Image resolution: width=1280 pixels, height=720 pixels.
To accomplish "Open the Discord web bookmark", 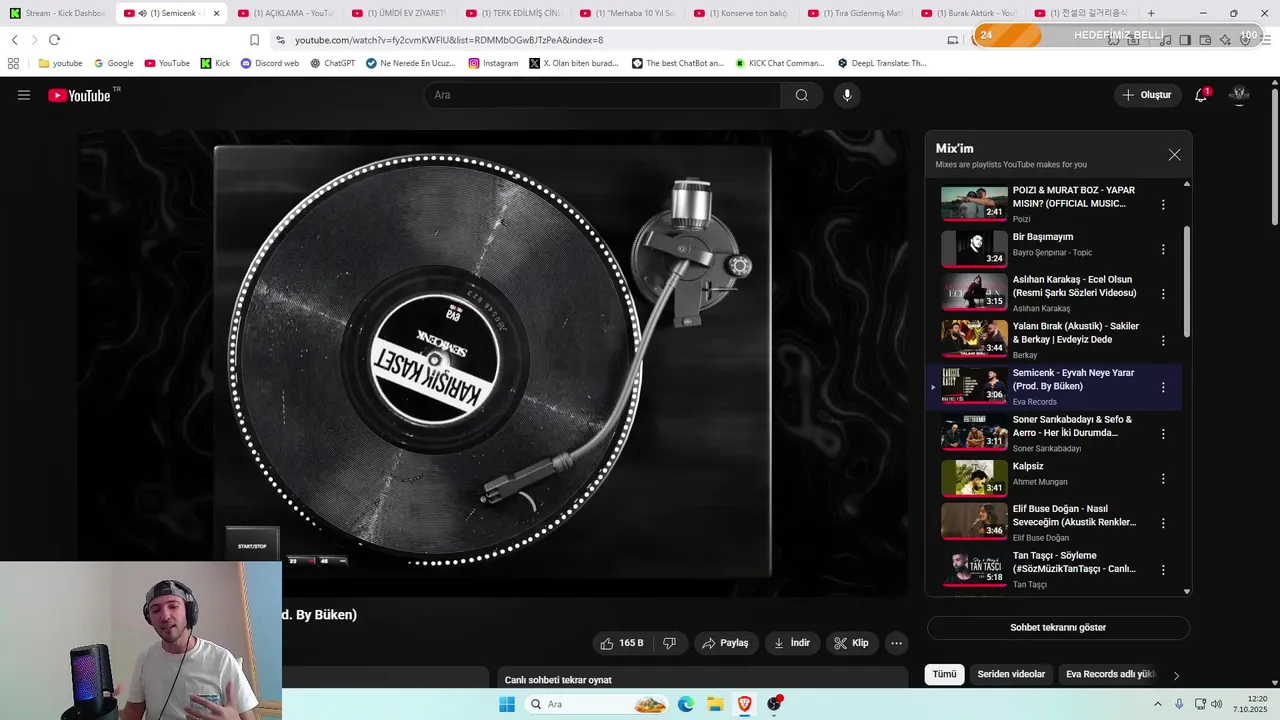I will 270,63.
